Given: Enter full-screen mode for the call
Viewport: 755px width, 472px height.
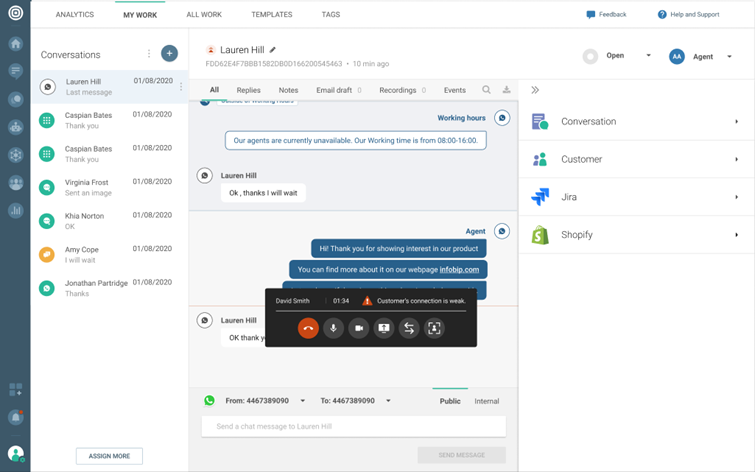Looking at the screenshot, I should 434,328.
